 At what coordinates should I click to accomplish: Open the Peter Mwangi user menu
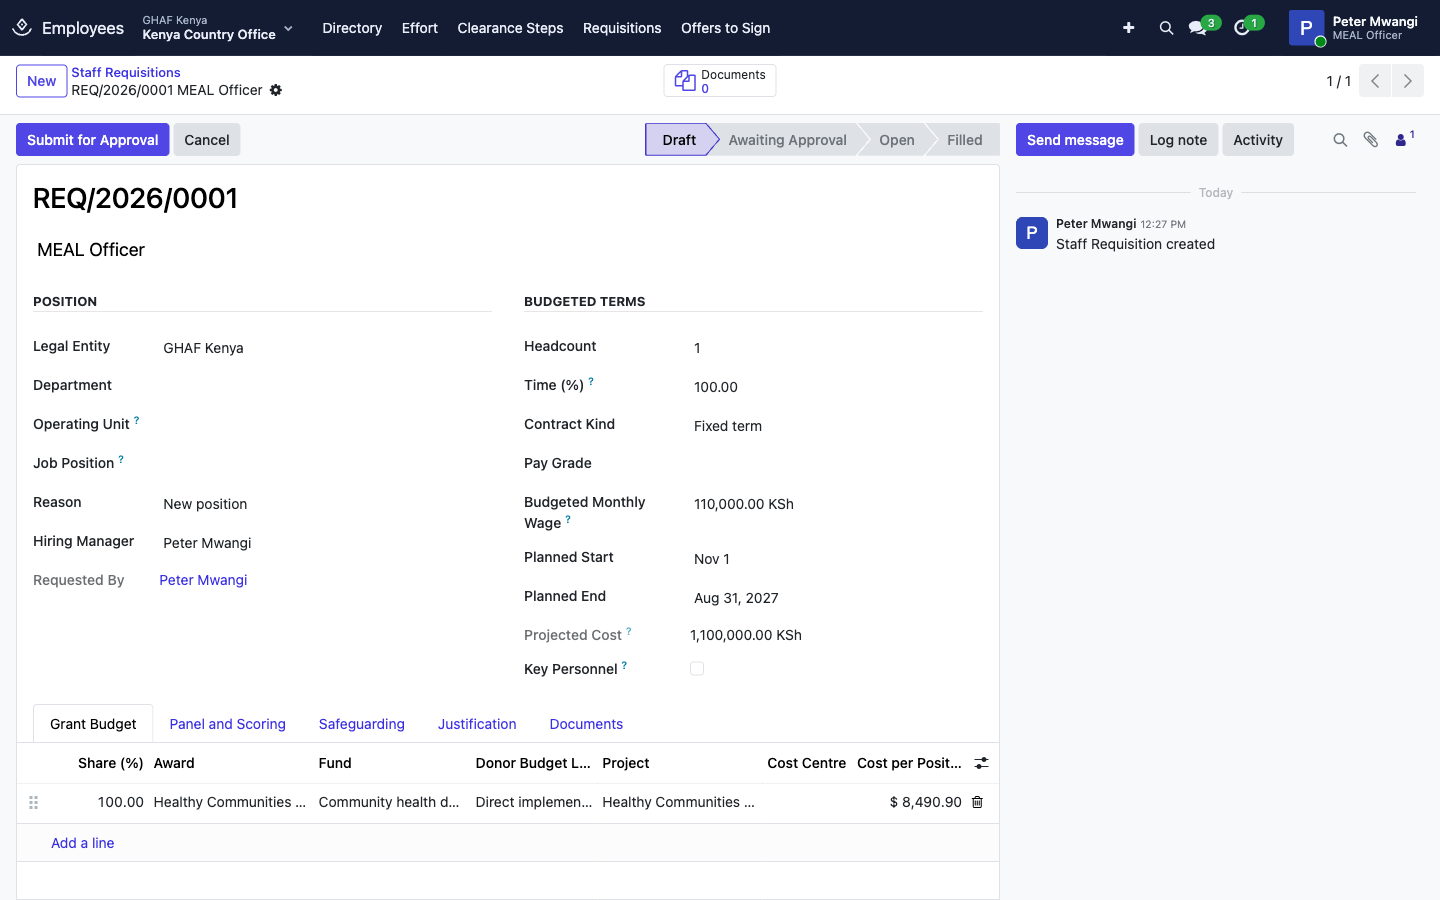tap(1354, 28)
